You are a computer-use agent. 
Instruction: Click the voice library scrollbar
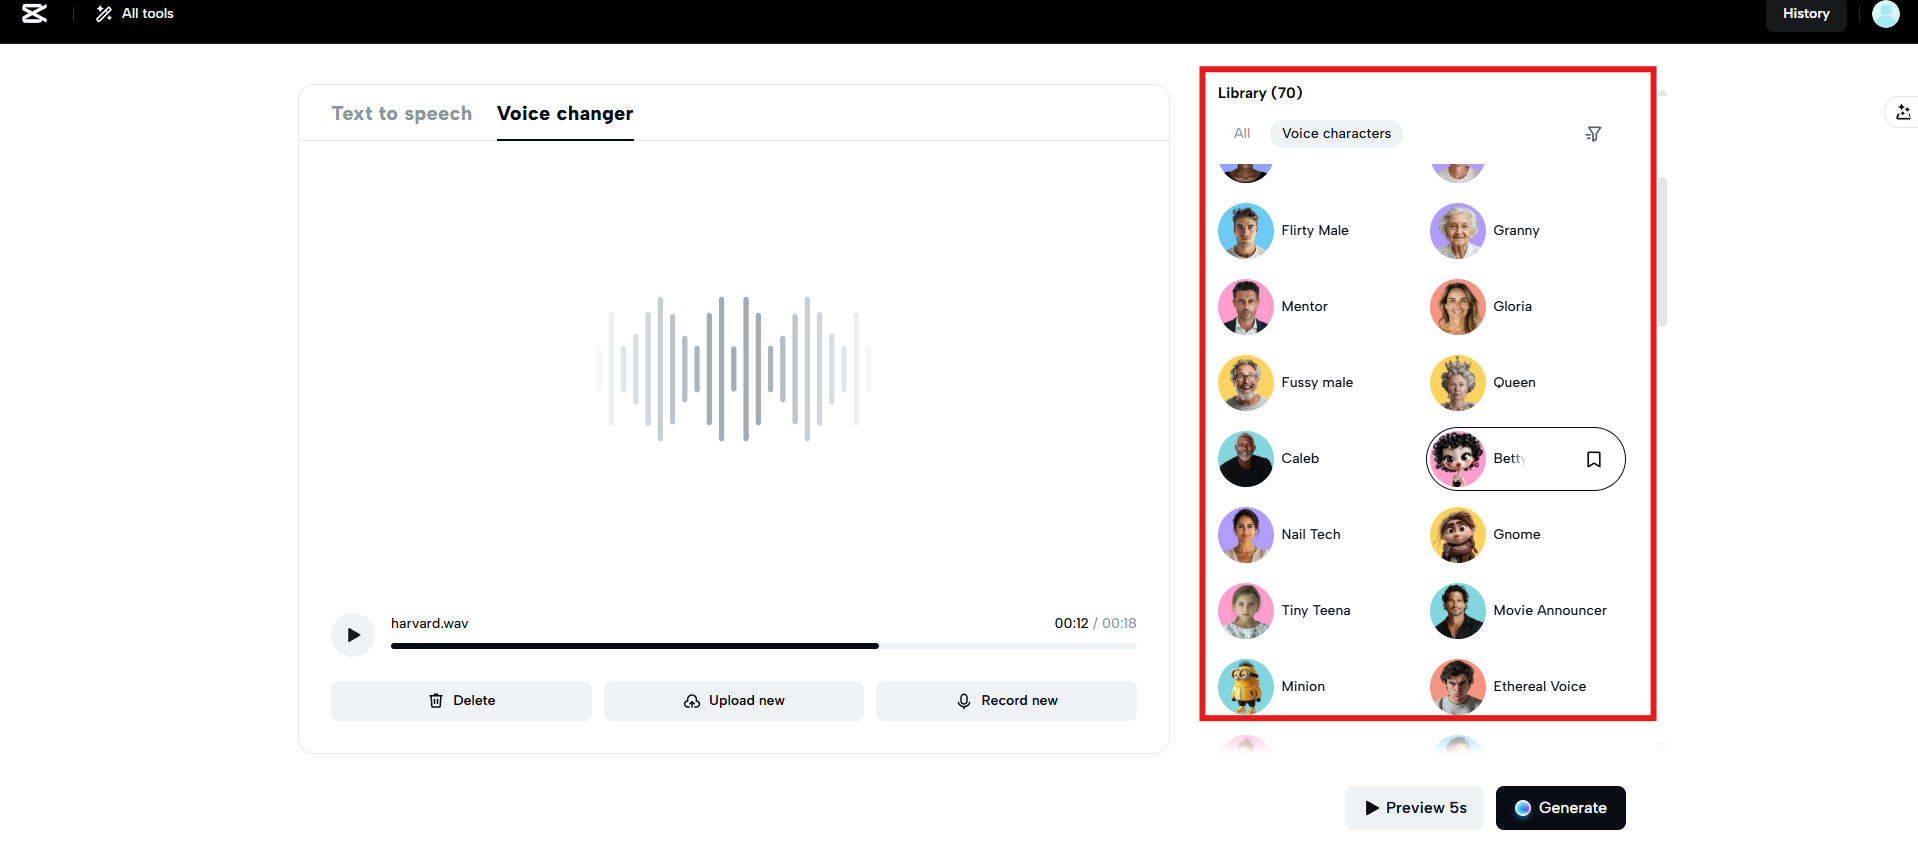(1662, 252)
